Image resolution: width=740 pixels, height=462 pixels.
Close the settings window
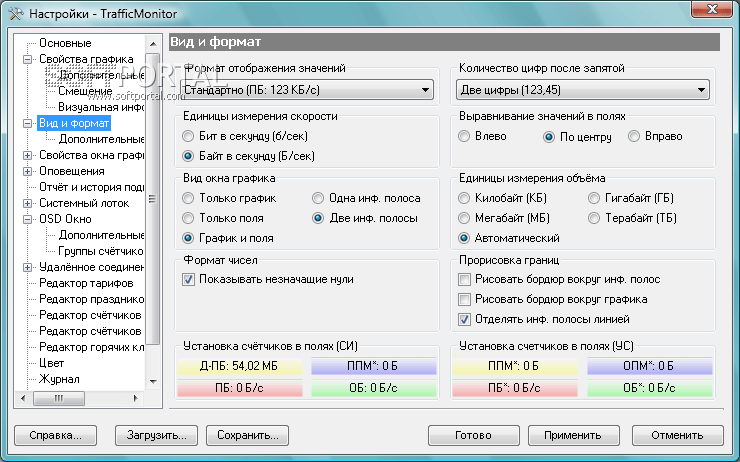click(713, 8)
